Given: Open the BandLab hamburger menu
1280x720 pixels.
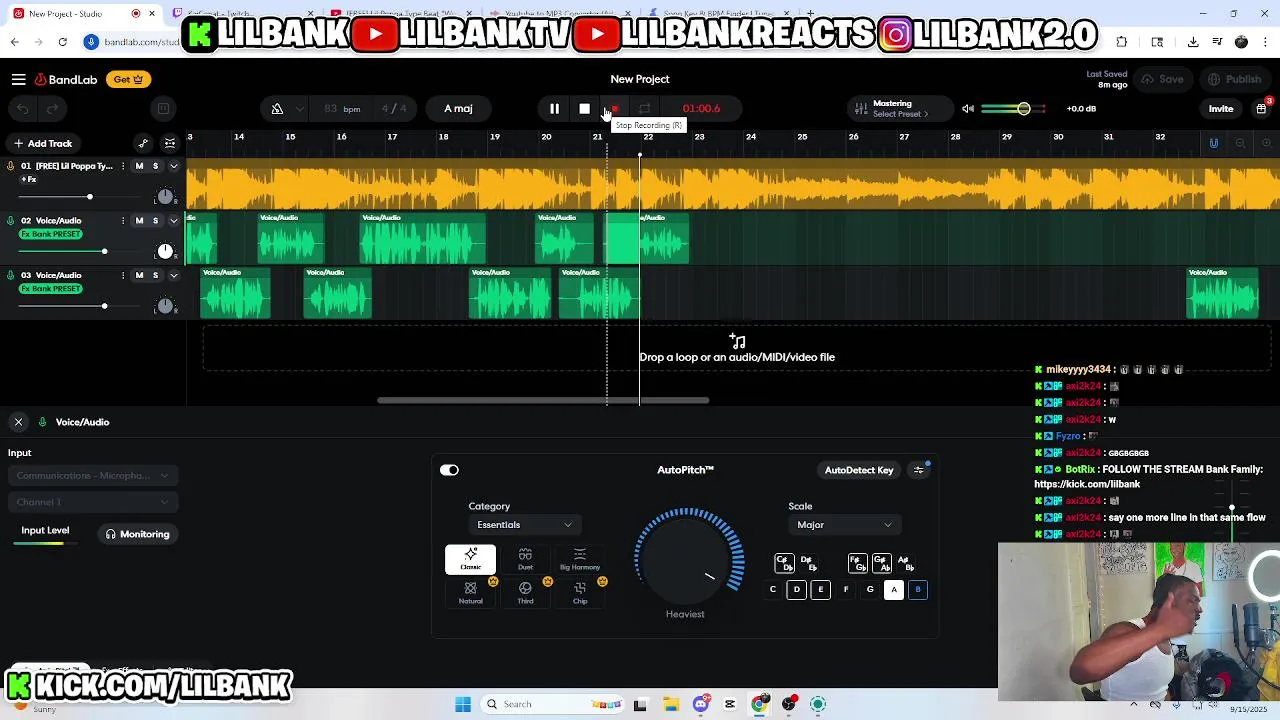Looking at the screenshot, I should [x=18, y=79].
